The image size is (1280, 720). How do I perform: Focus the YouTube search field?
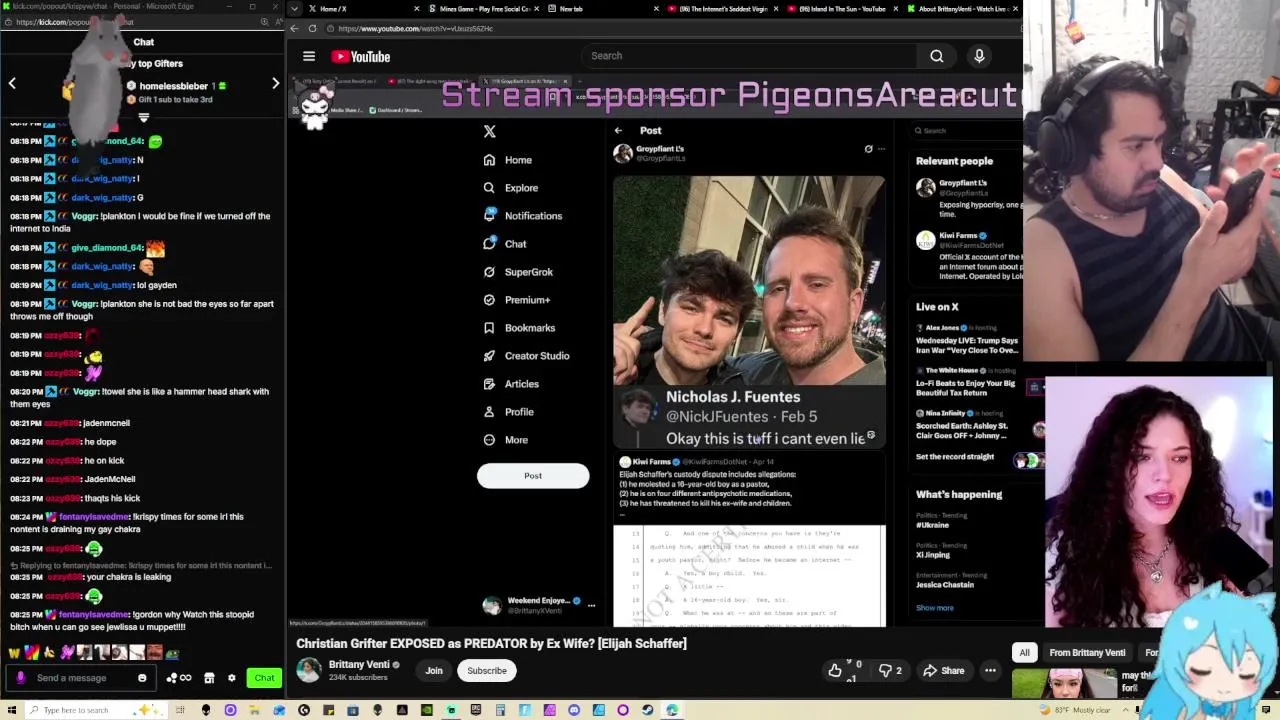[x=750, y=56]
